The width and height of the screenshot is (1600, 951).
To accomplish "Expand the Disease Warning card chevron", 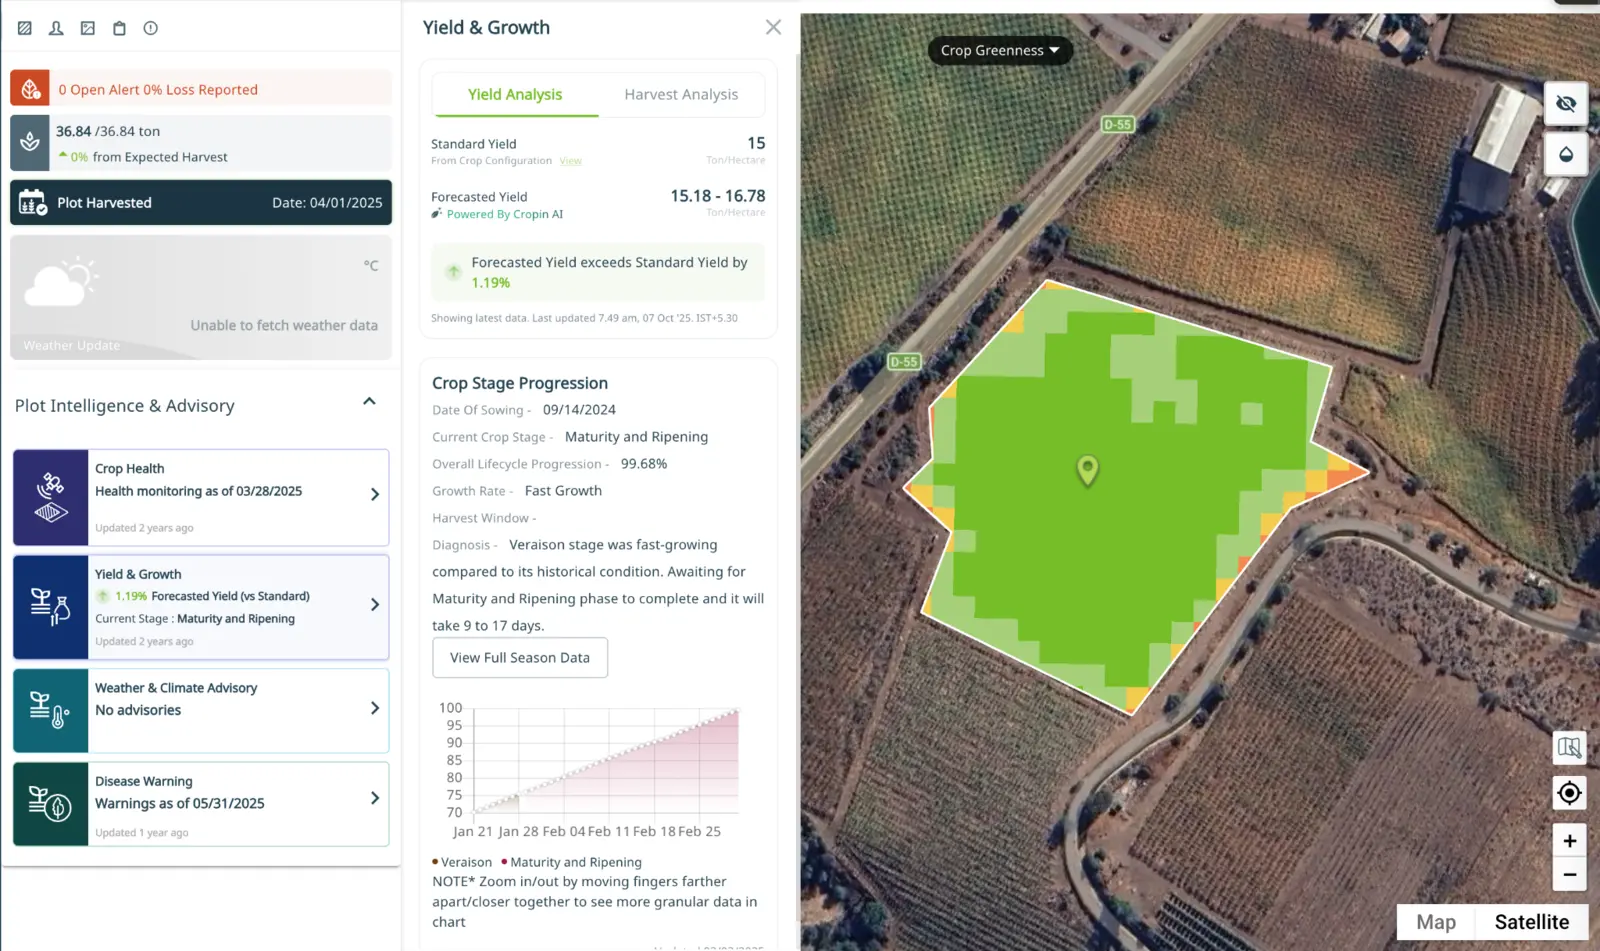I will click(x=375, y=798).
